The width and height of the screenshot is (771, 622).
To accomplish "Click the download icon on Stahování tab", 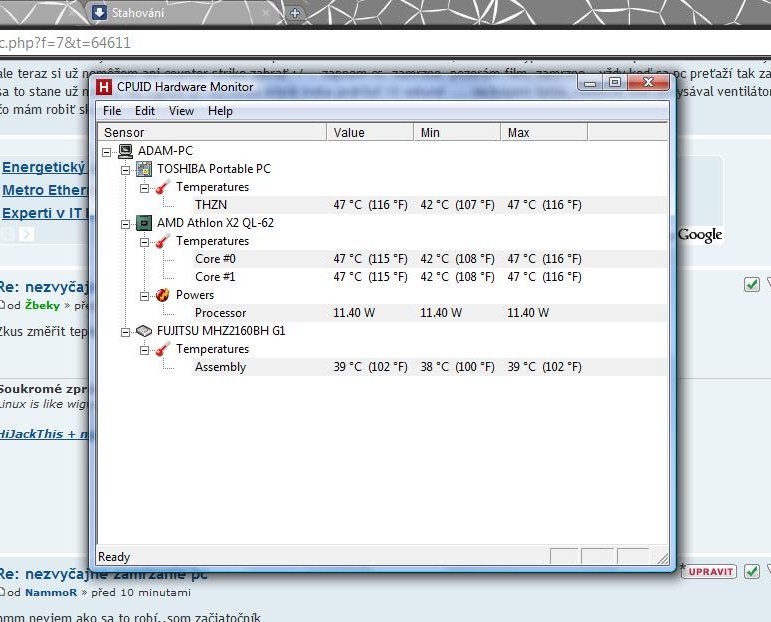I will (x=99, y=13).
